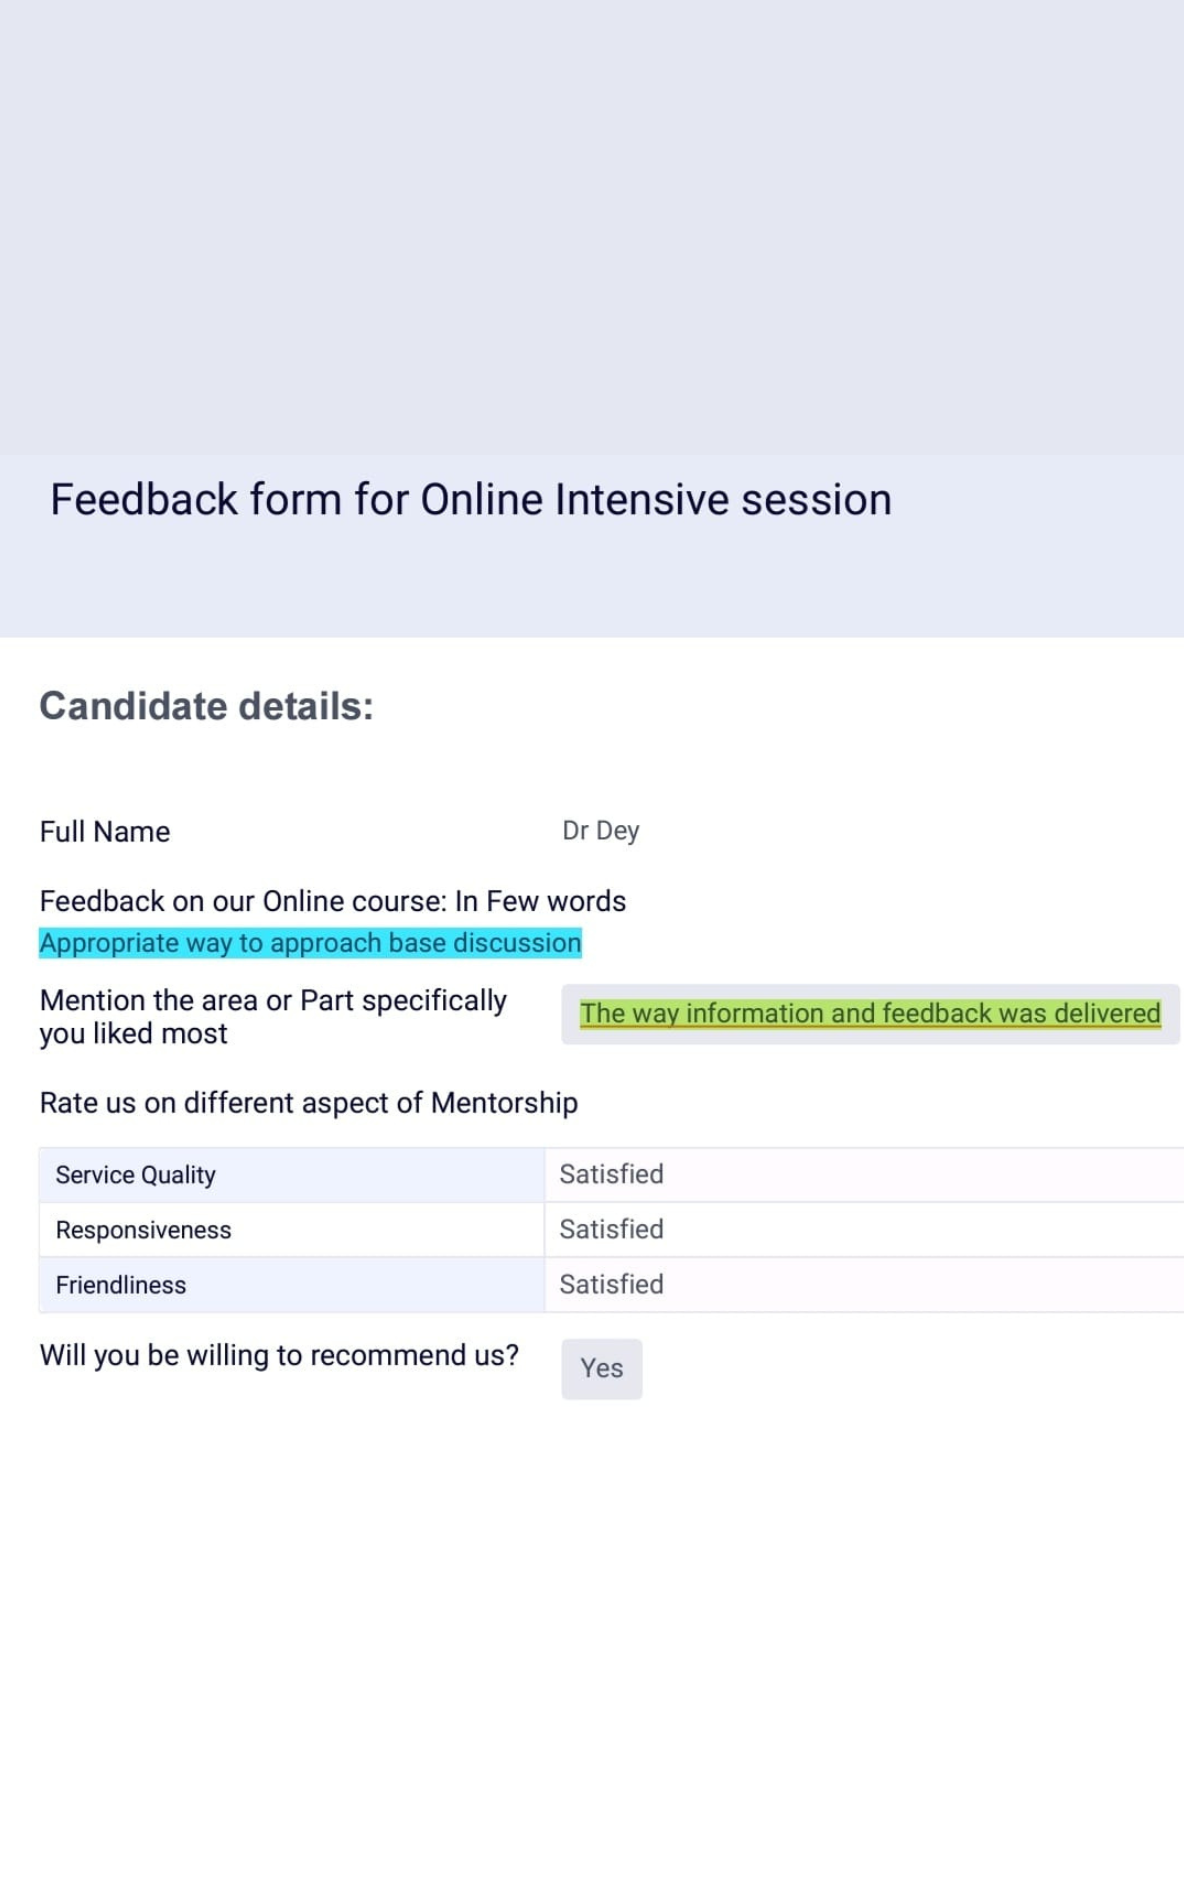Click 'Mention the area or Part specifically' label

click(x=273, y=1000)
